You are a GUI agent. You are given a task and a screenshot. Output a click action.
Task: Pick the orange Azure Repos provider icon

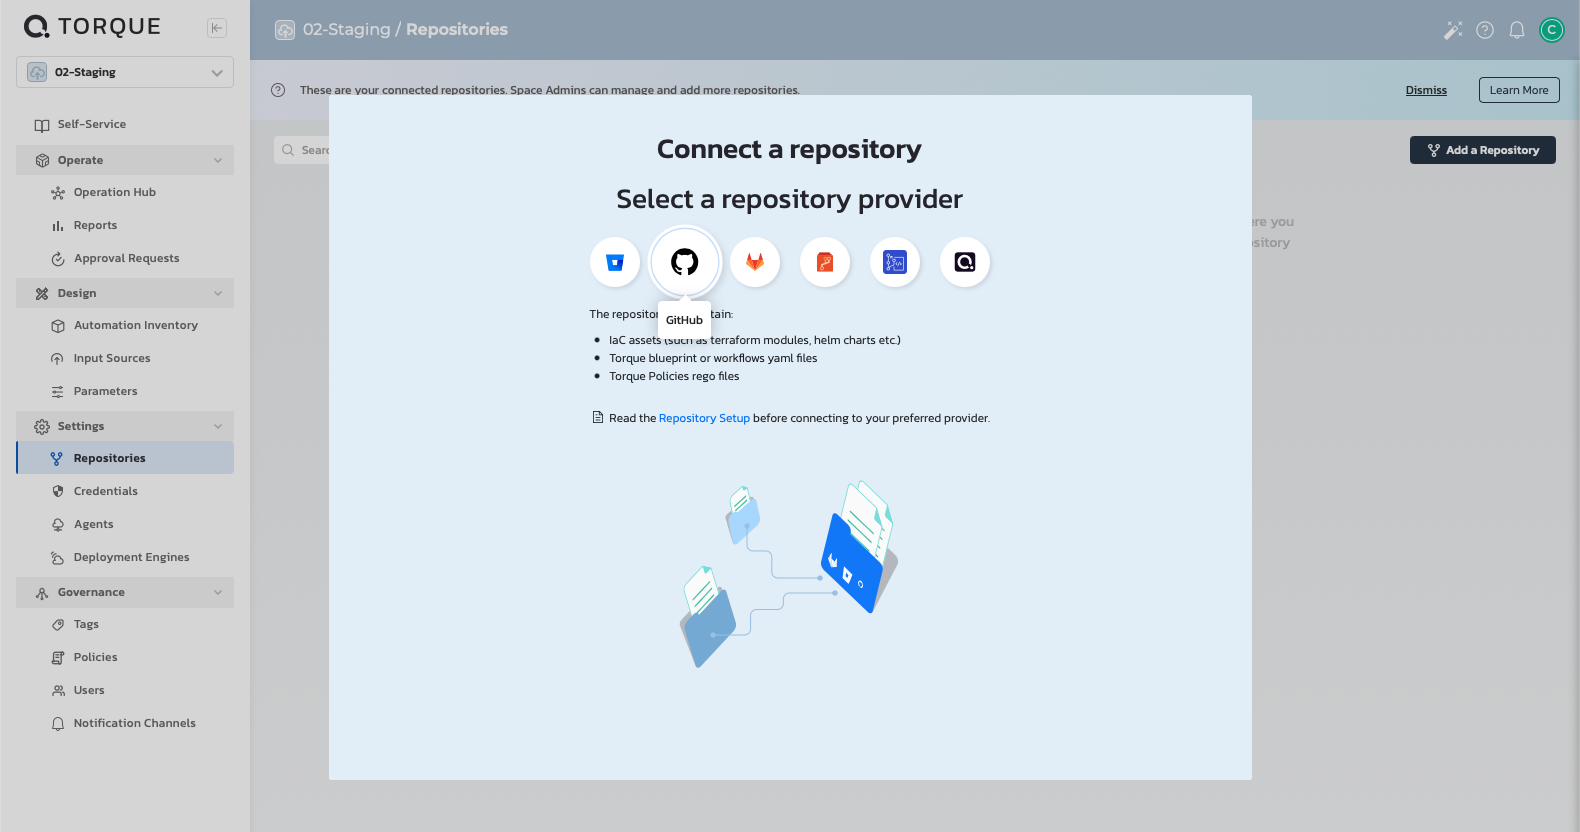[825, 262]
